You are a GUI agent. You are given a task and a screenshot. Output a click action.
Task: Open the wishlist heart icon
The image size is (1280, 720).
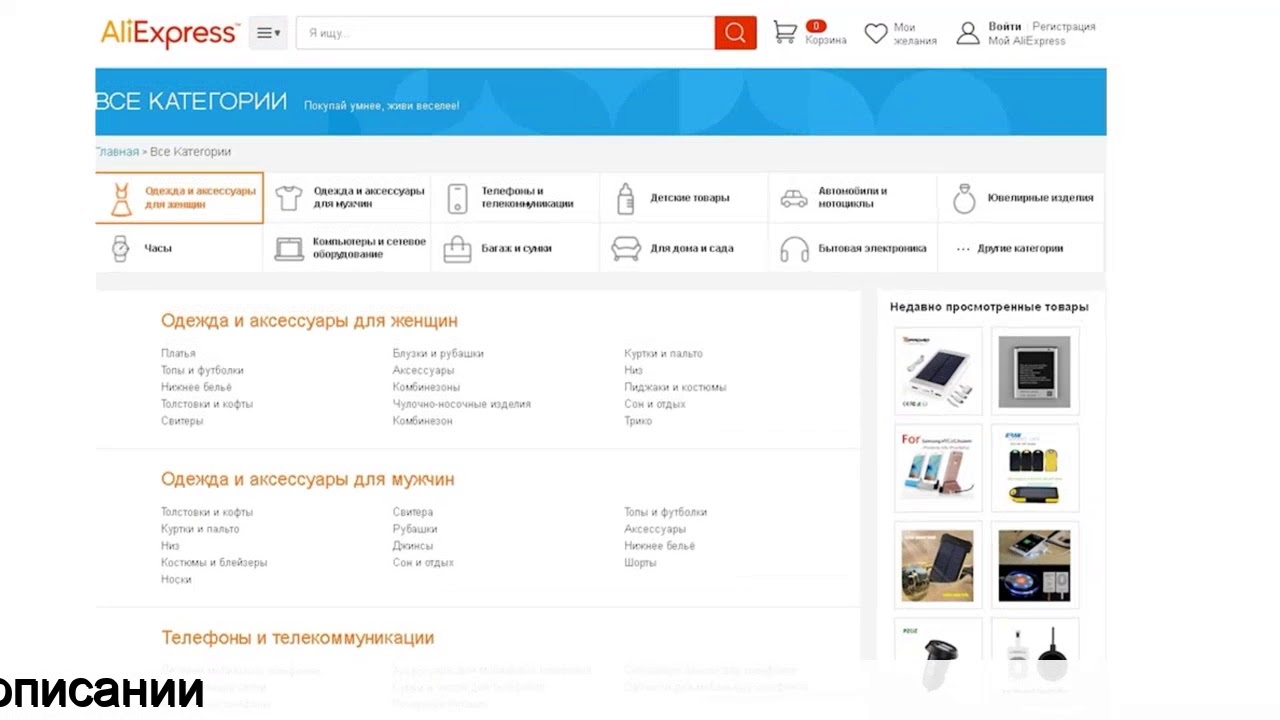(x=876, y=33)
